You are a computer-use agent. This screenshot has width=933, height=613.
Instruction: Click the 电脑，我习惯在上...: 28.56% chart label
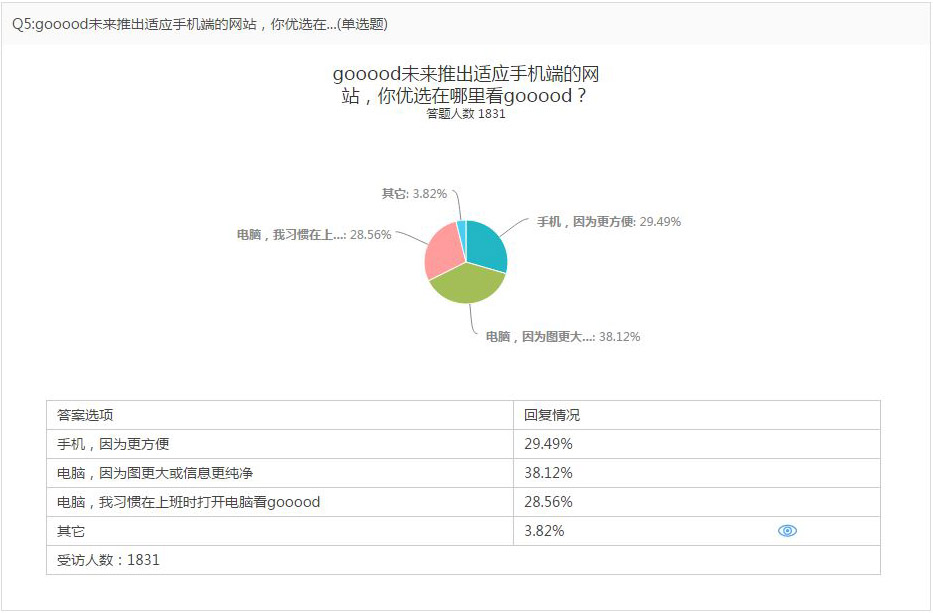[314, 235]
